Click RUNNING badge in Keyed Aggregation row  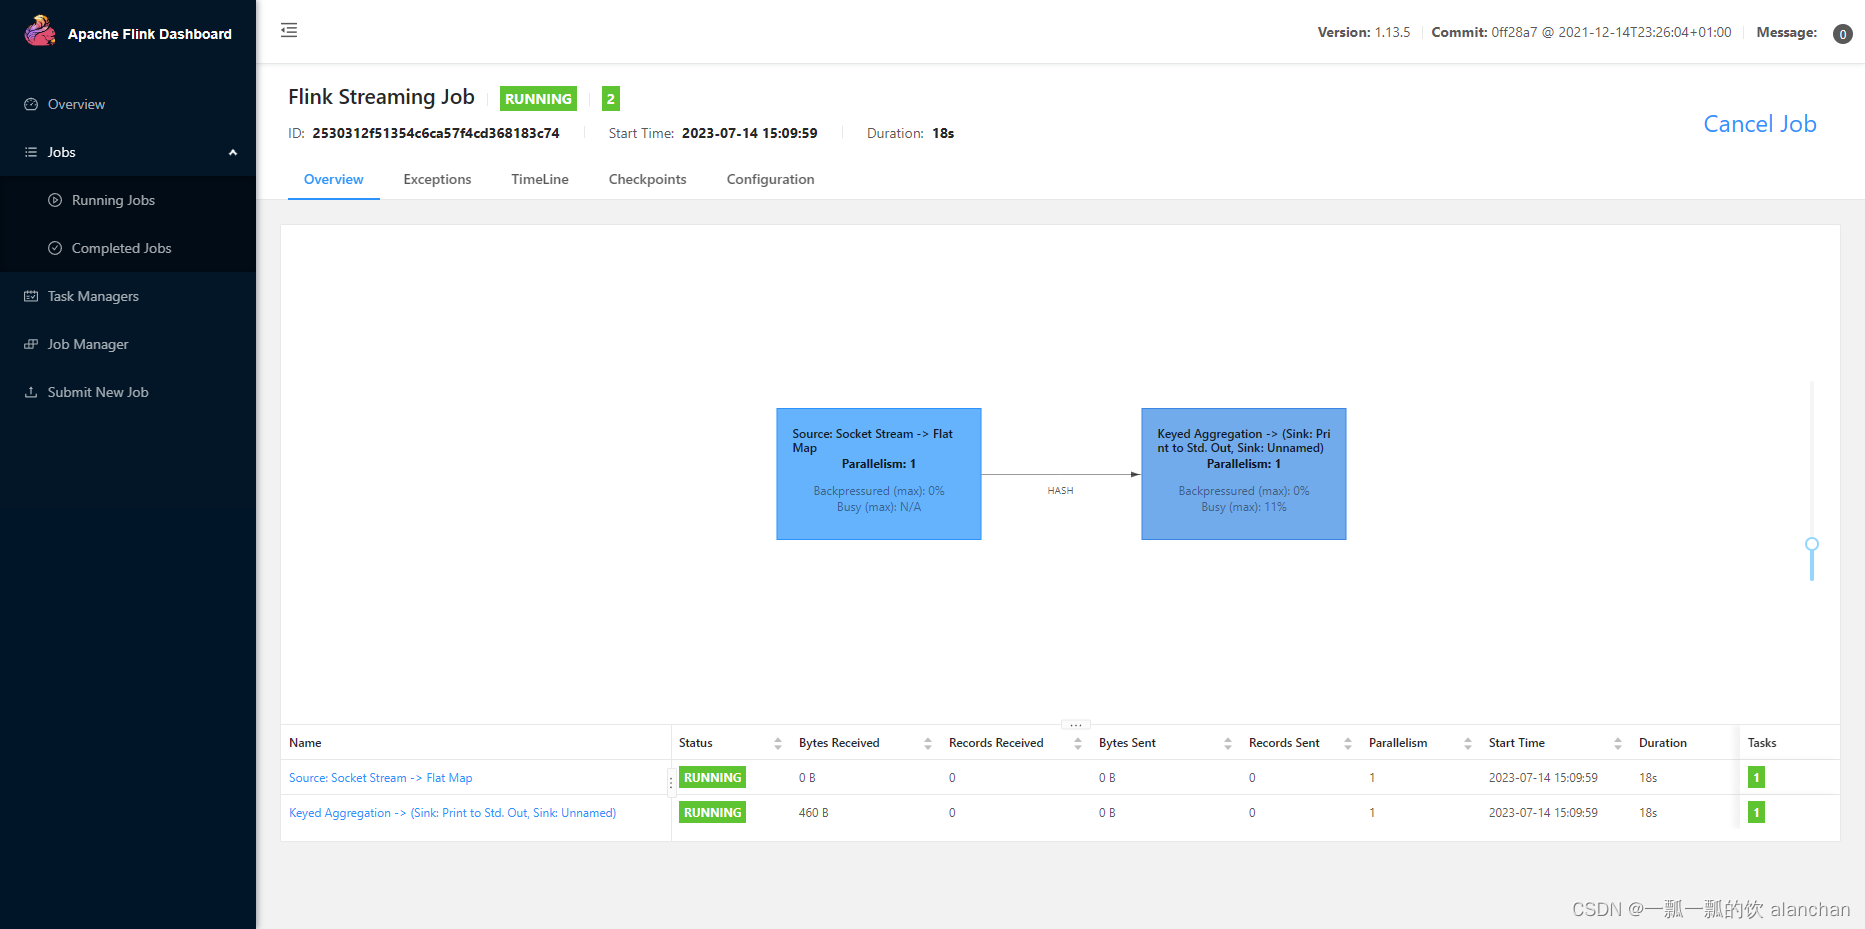click(712, 812)
